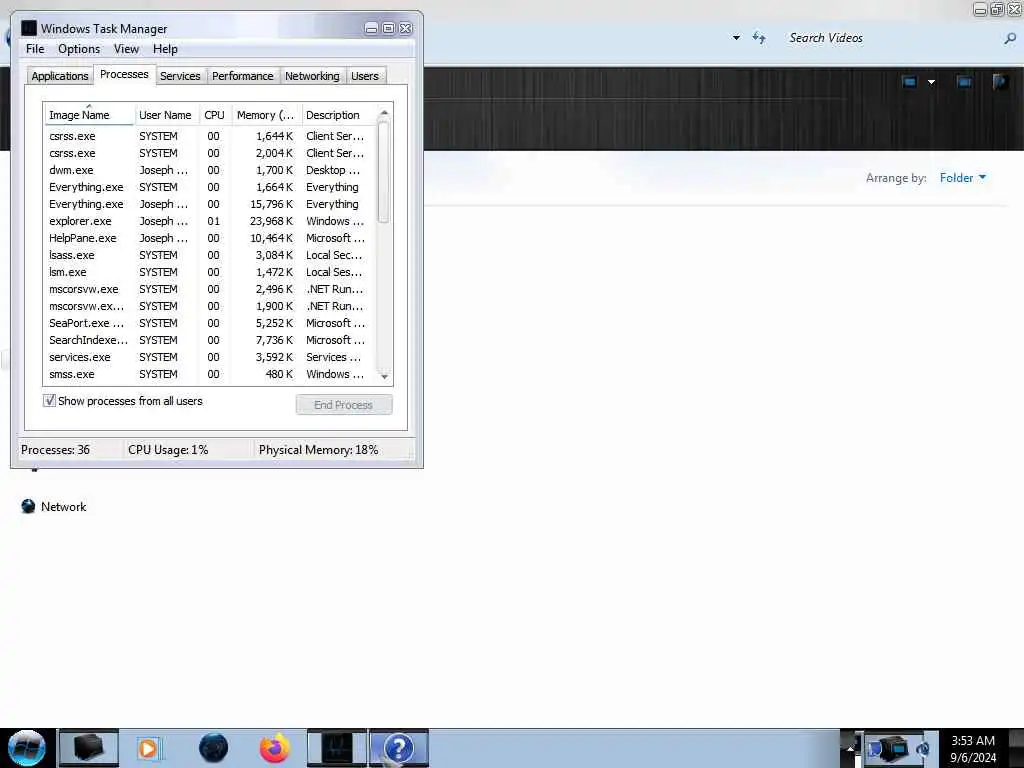Screen dimensions: 1024x768
Task: Click the Desktop ... description cell
Action: coord(333,170)
